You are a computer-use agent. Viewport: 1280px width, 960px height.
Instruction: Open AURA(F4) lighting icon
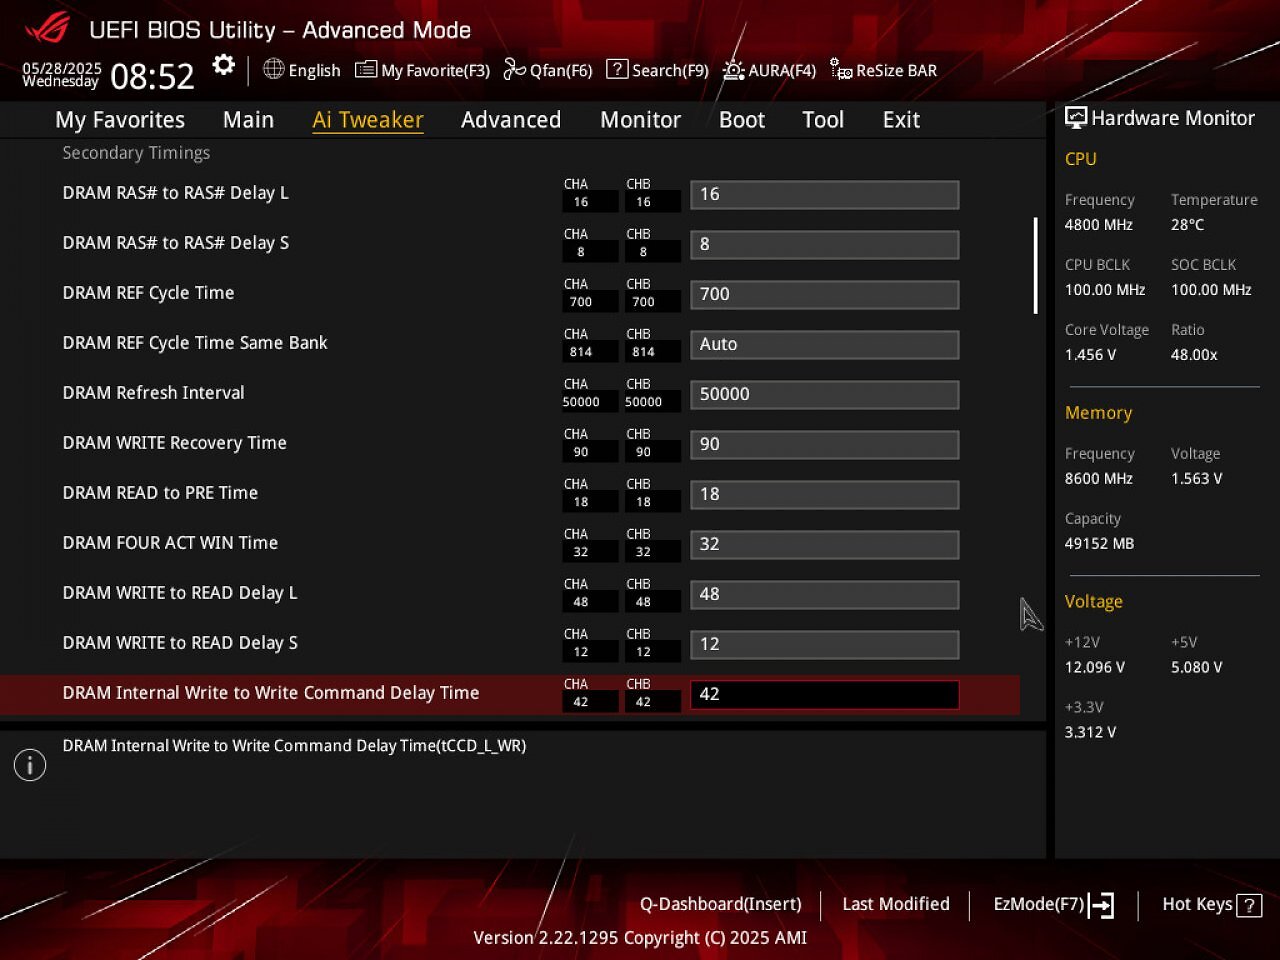point(733,70)
